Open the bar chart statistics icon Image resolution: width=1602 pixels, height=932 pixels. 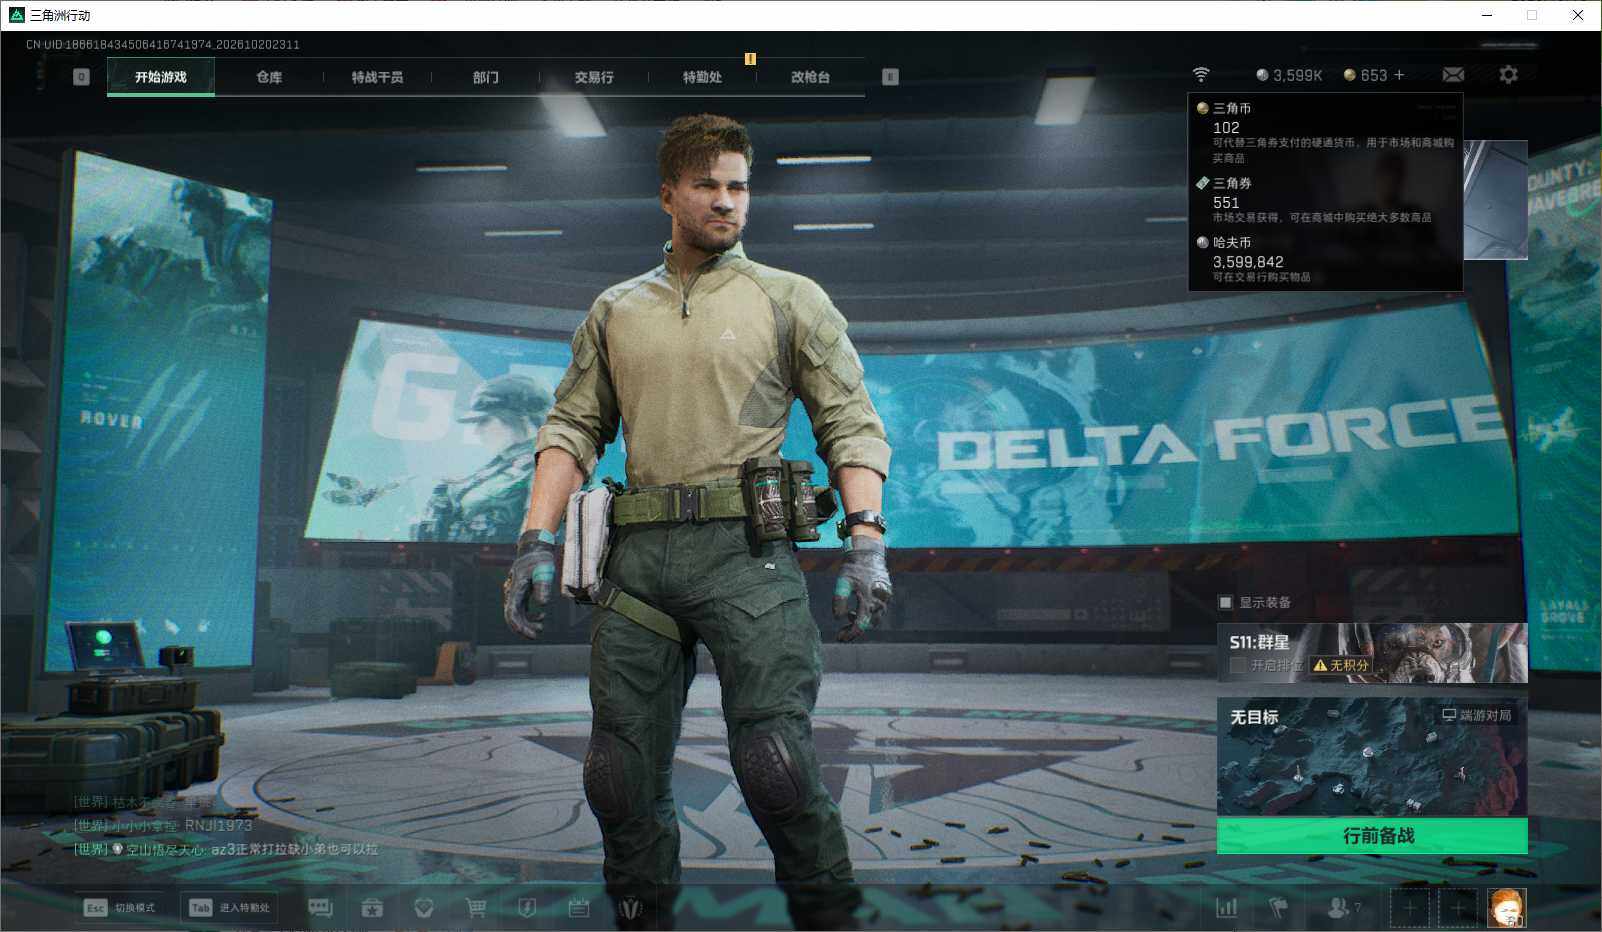coord(1226,907)
